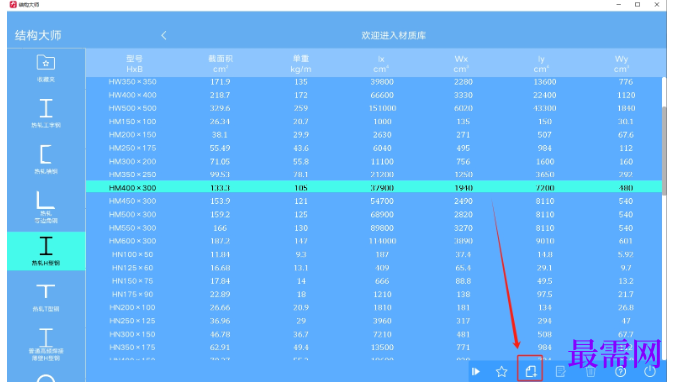
Task: Select the 热轧H型钢 highlighted sidebar tab
Action: click(x=46, y=251)
